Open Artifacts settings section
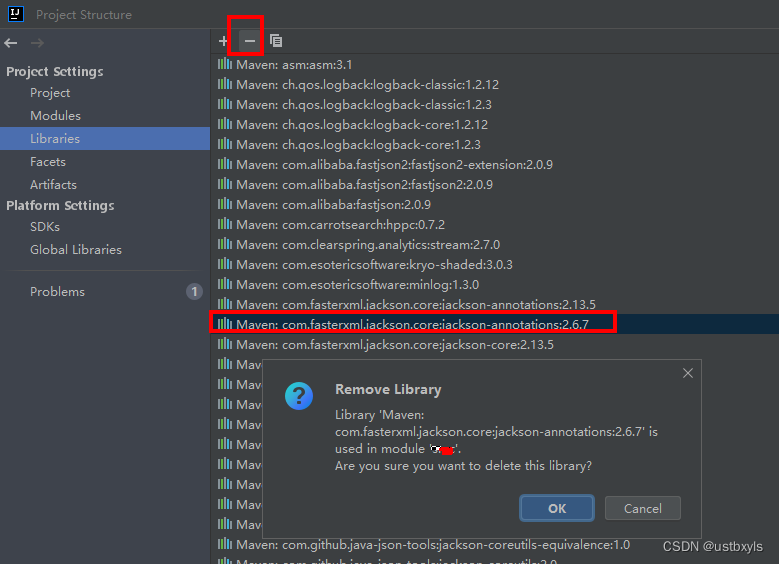779x564 pixels. point(53,185)
